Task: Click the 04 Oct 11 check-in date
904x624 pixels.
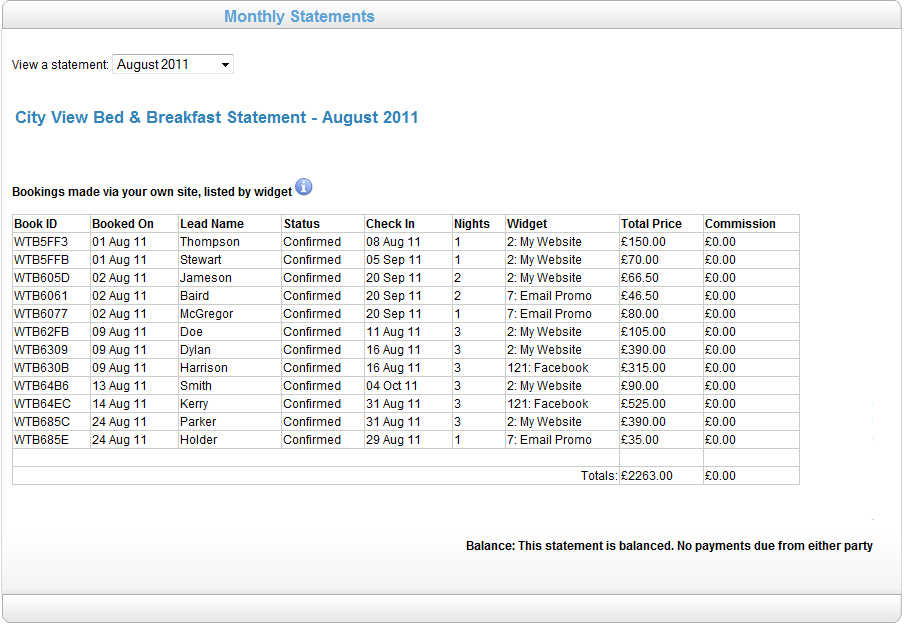Action: pos(393,386)
